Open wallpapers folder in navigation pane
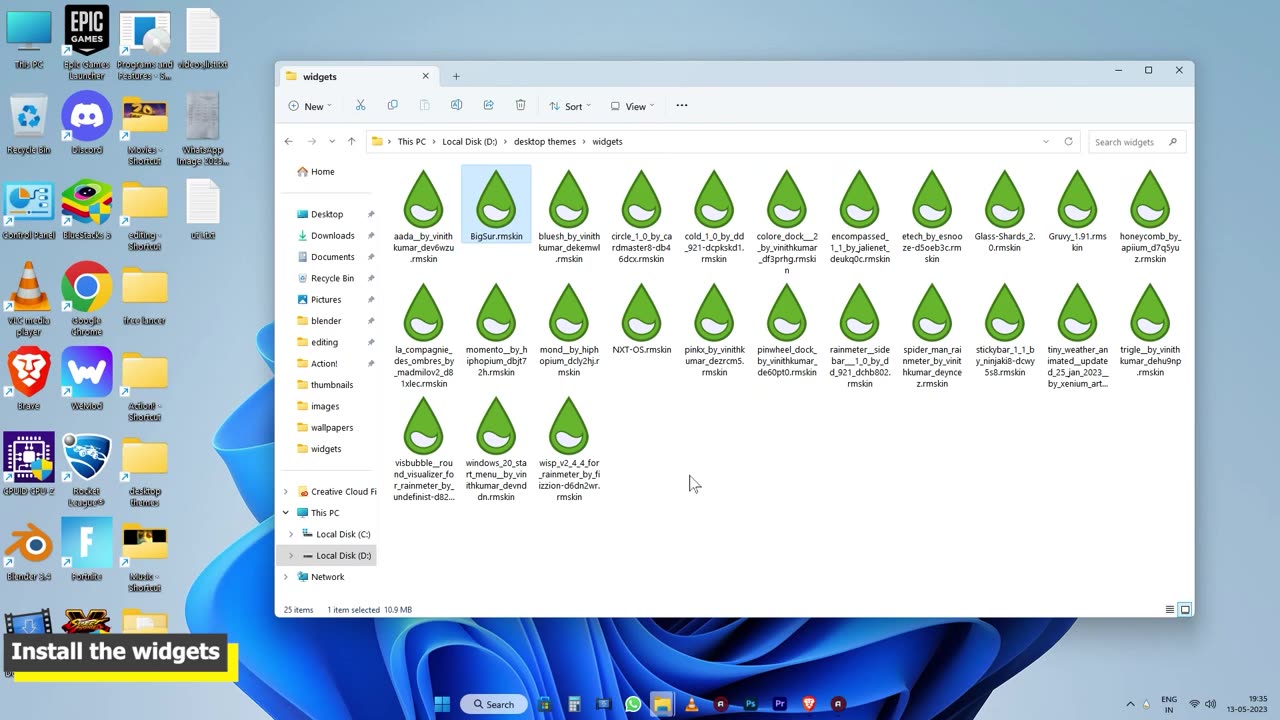 331,427
